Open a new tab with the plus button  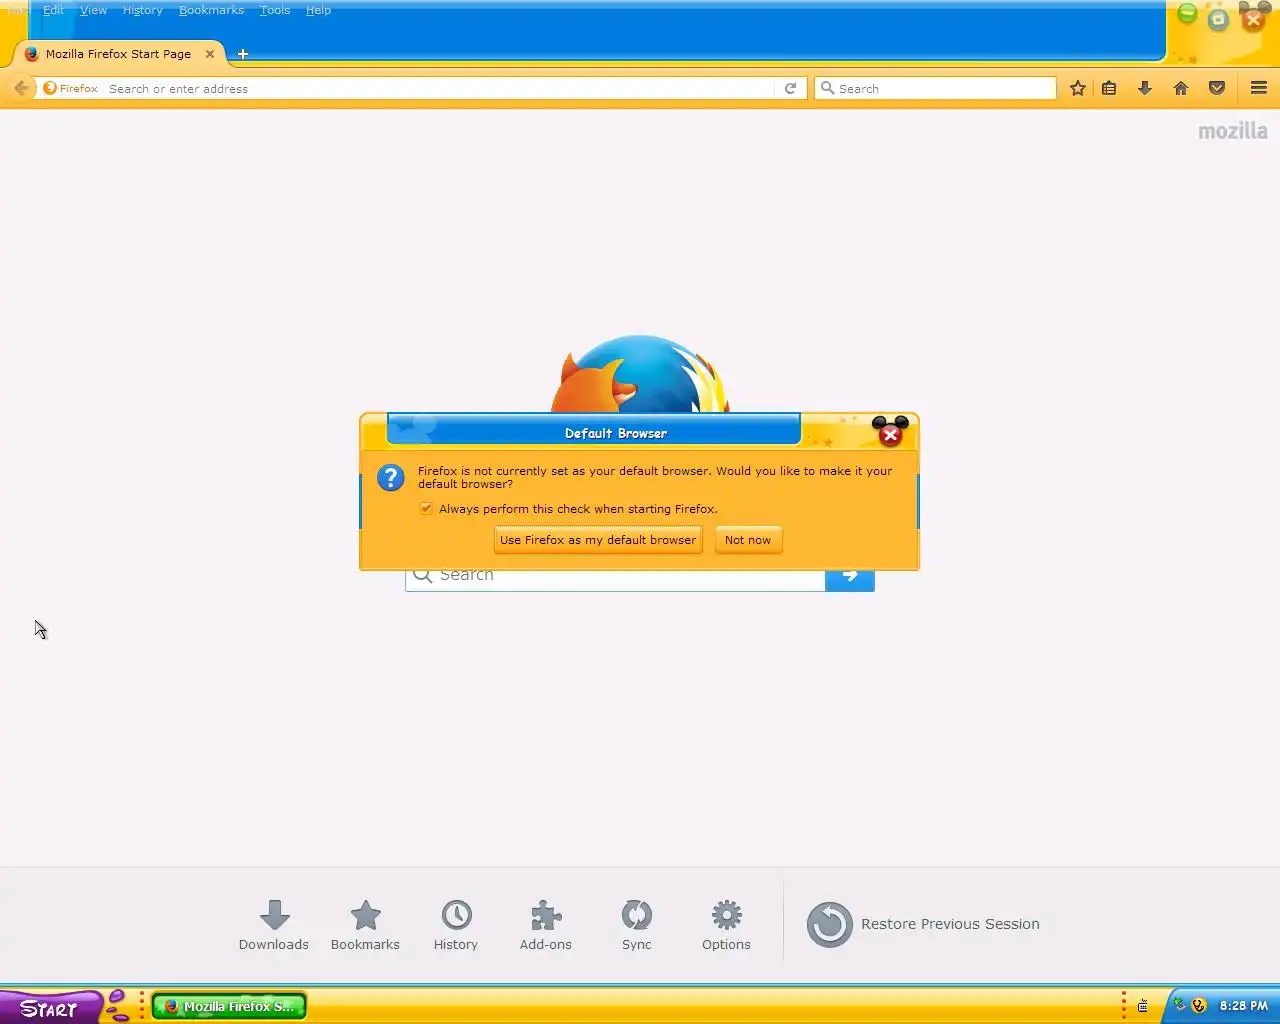click(242, 54)
